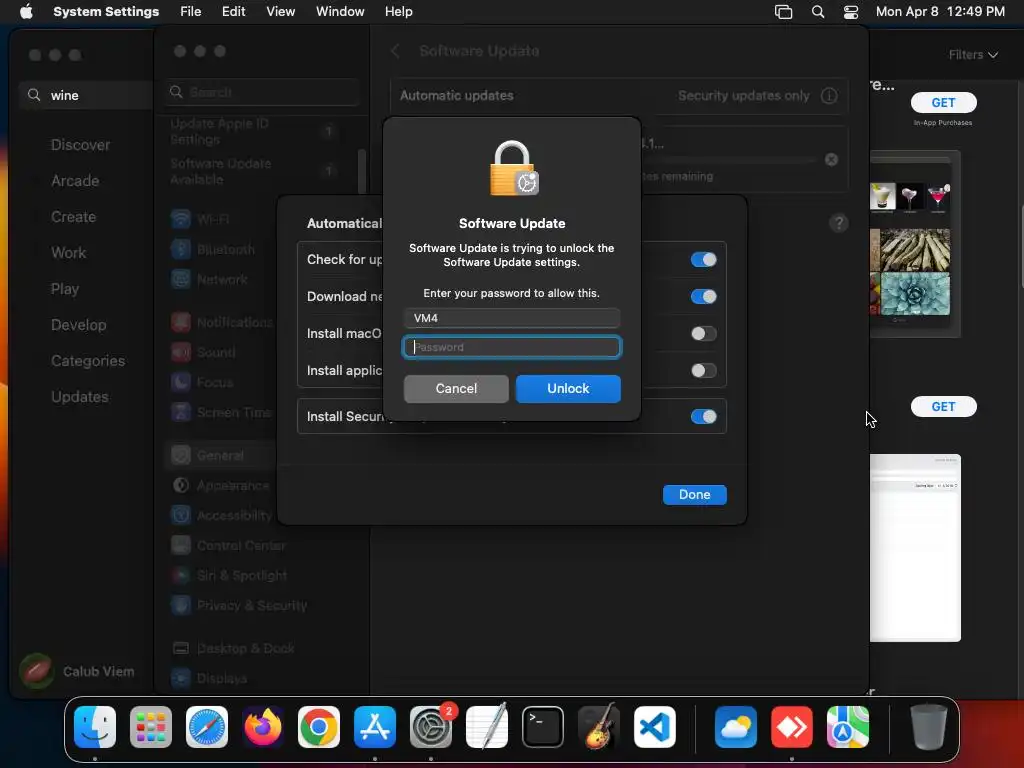Toggle the Download new updates switch
The image size is (1024, 768).
[x=703, y=296]
